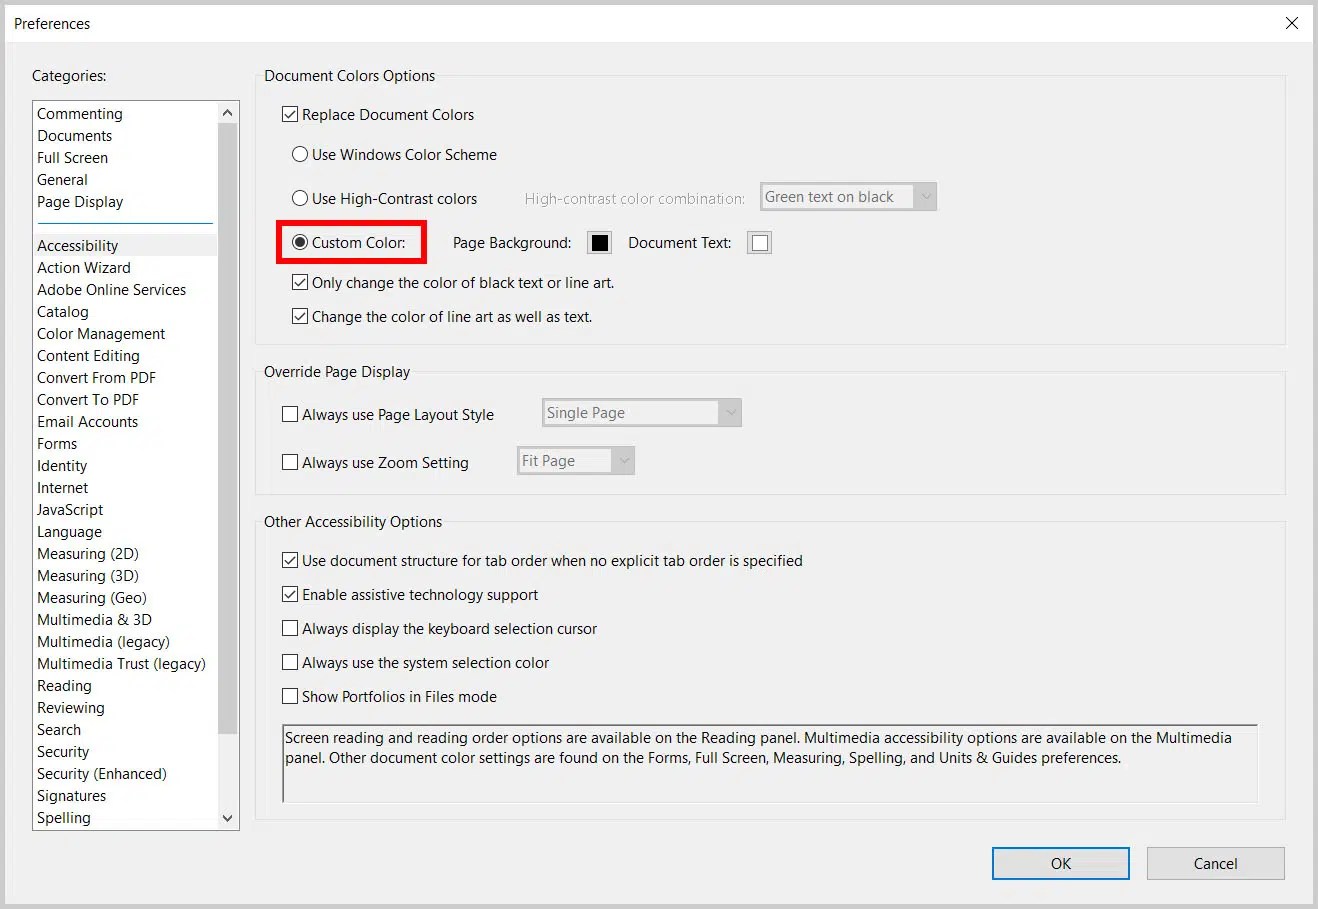
Task: Open the Document Text color swatch
Action: point(759,242)
